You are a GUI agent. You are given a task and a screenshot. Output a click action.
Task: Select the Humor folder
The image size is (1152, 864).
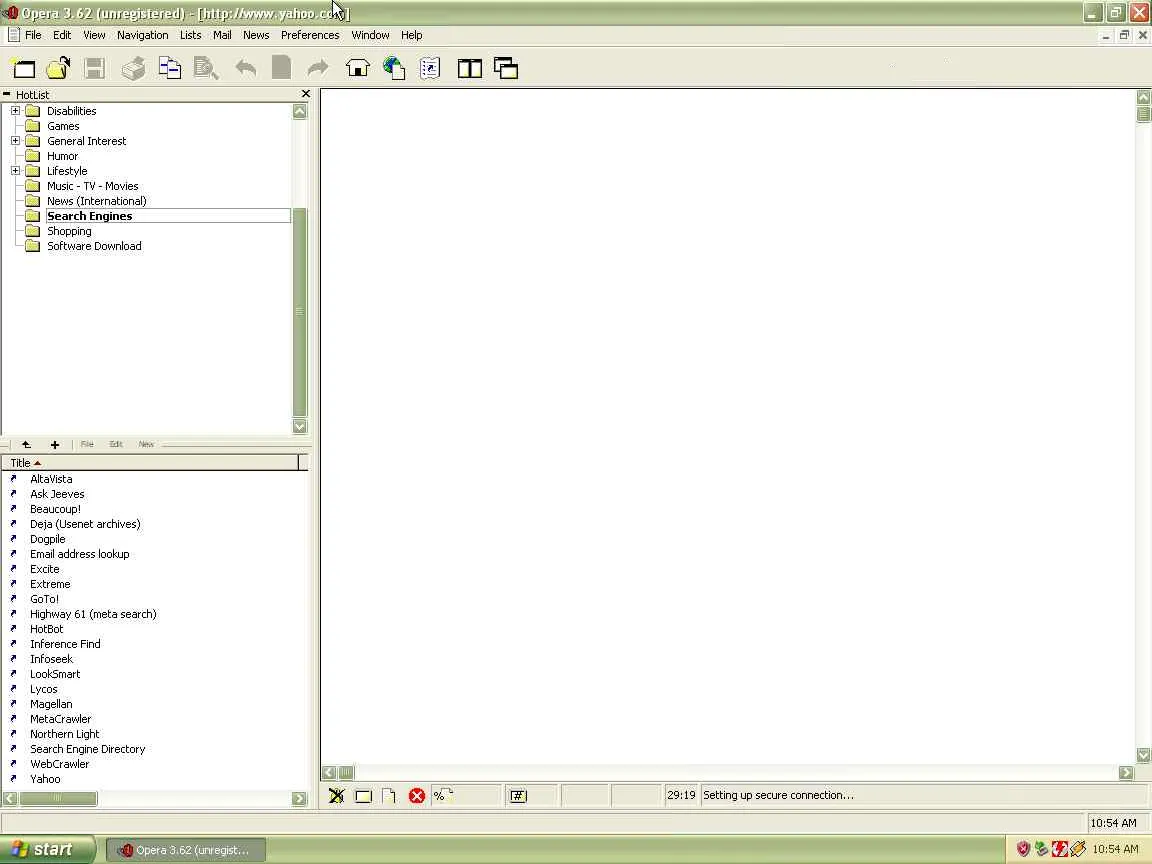click(62, 156)
